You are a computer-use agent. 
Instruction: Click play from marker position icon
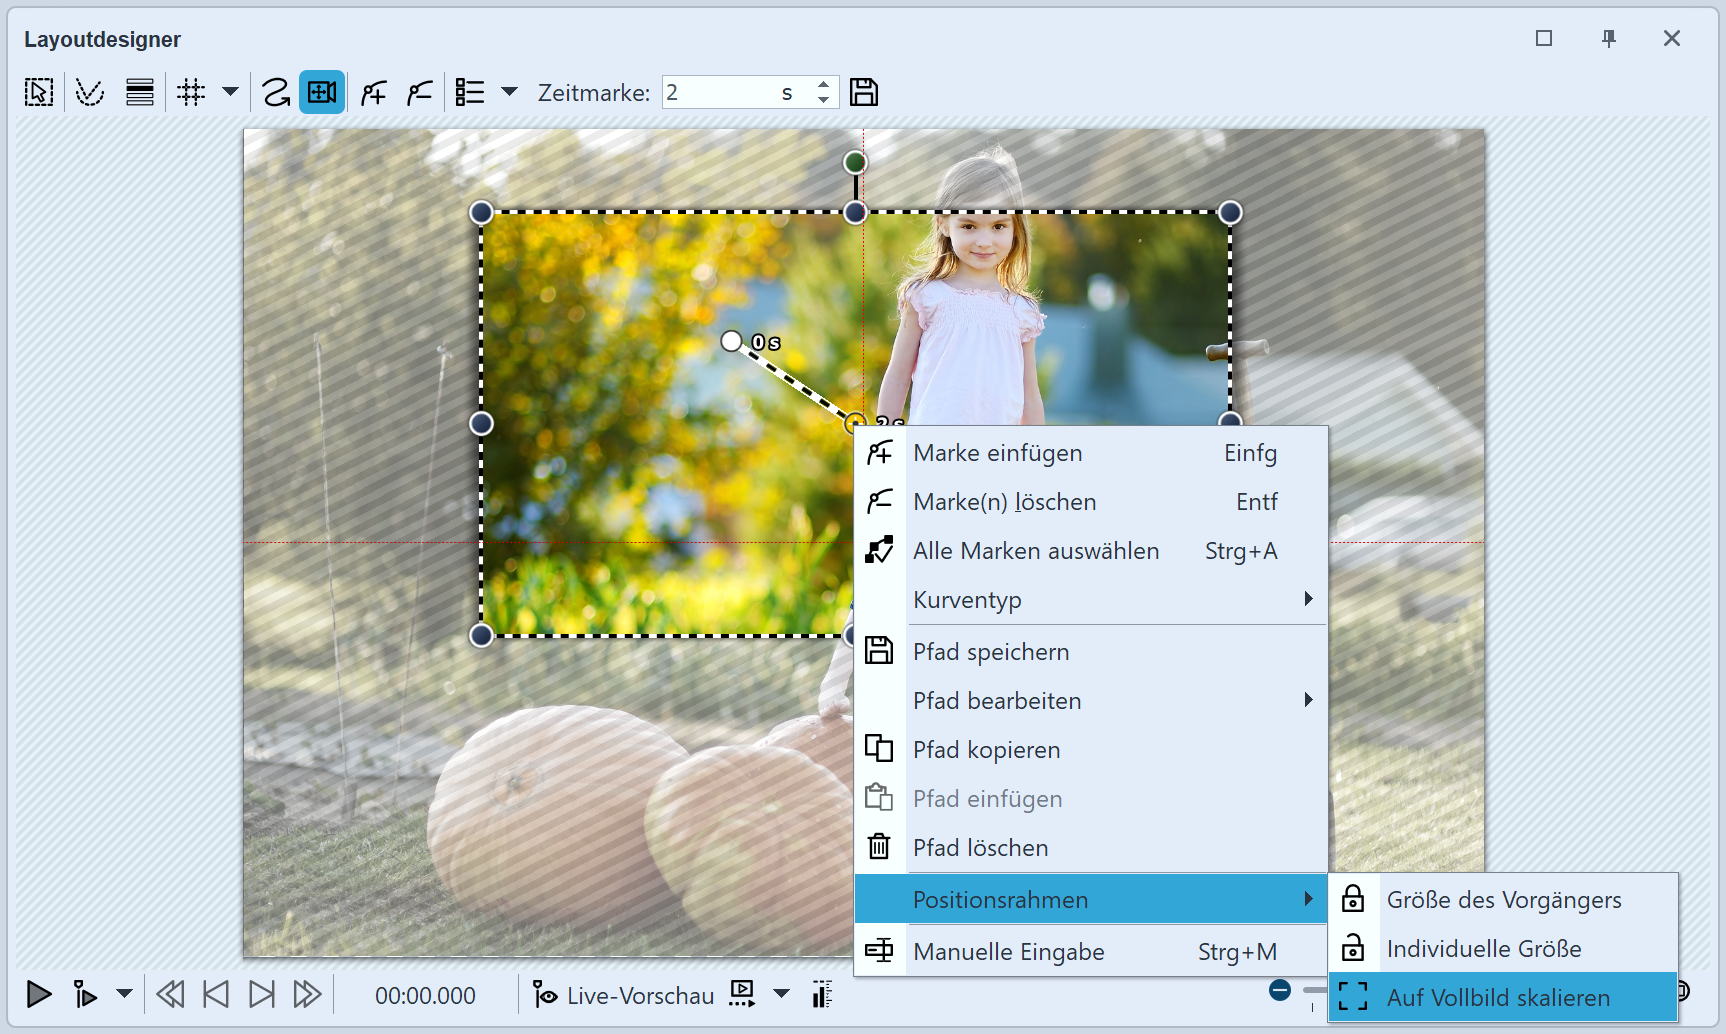point(85,995)
